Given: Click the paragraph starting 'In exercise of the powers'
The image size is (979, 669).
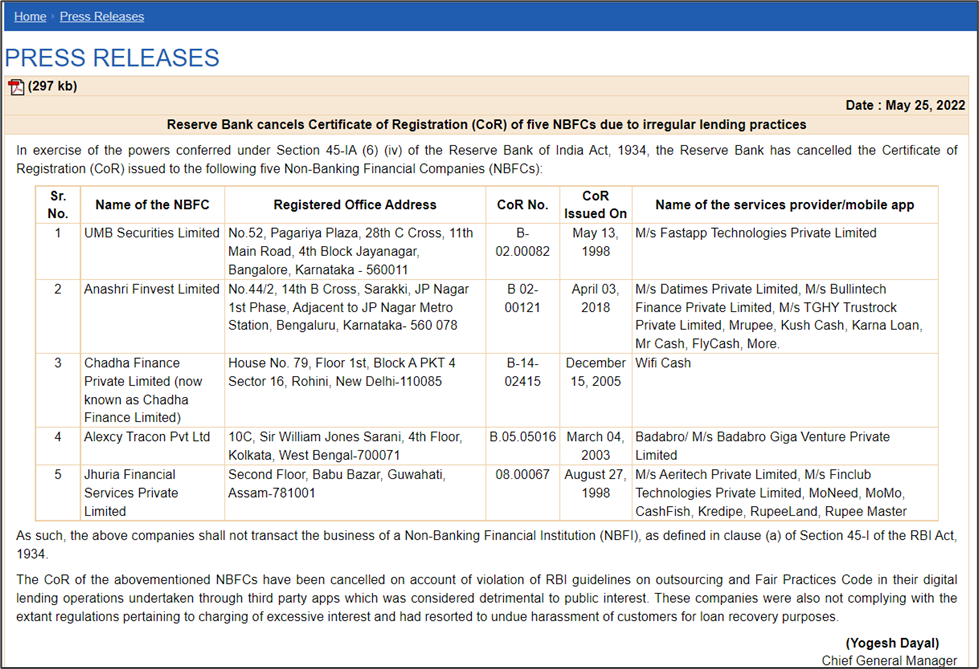Looking at the screenshot, I should (x=486, y=159).
